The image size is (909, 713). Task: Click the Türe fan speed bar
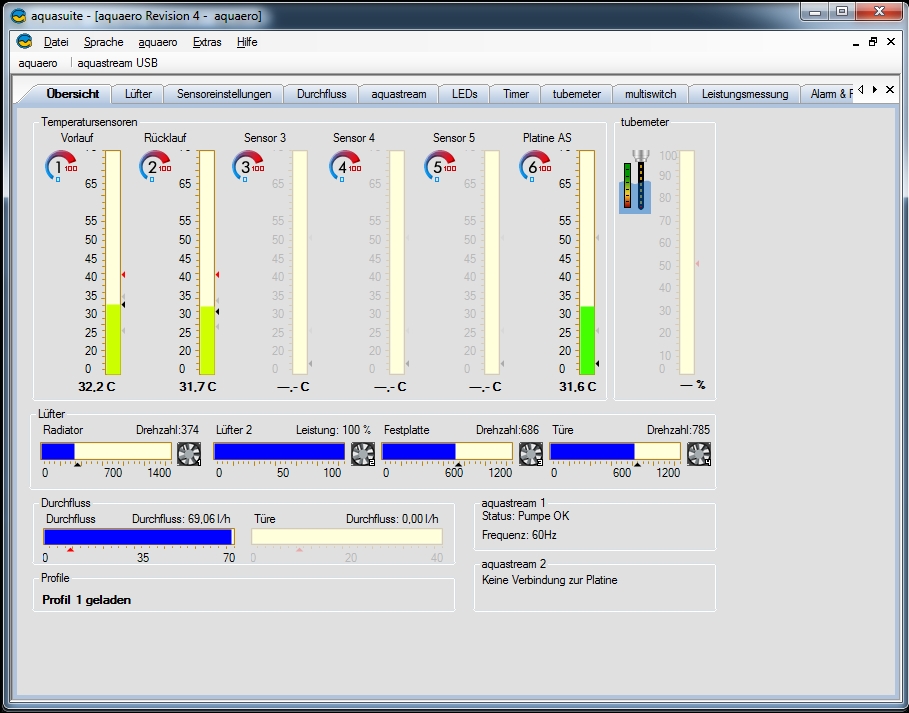click(x=615, y=451)
